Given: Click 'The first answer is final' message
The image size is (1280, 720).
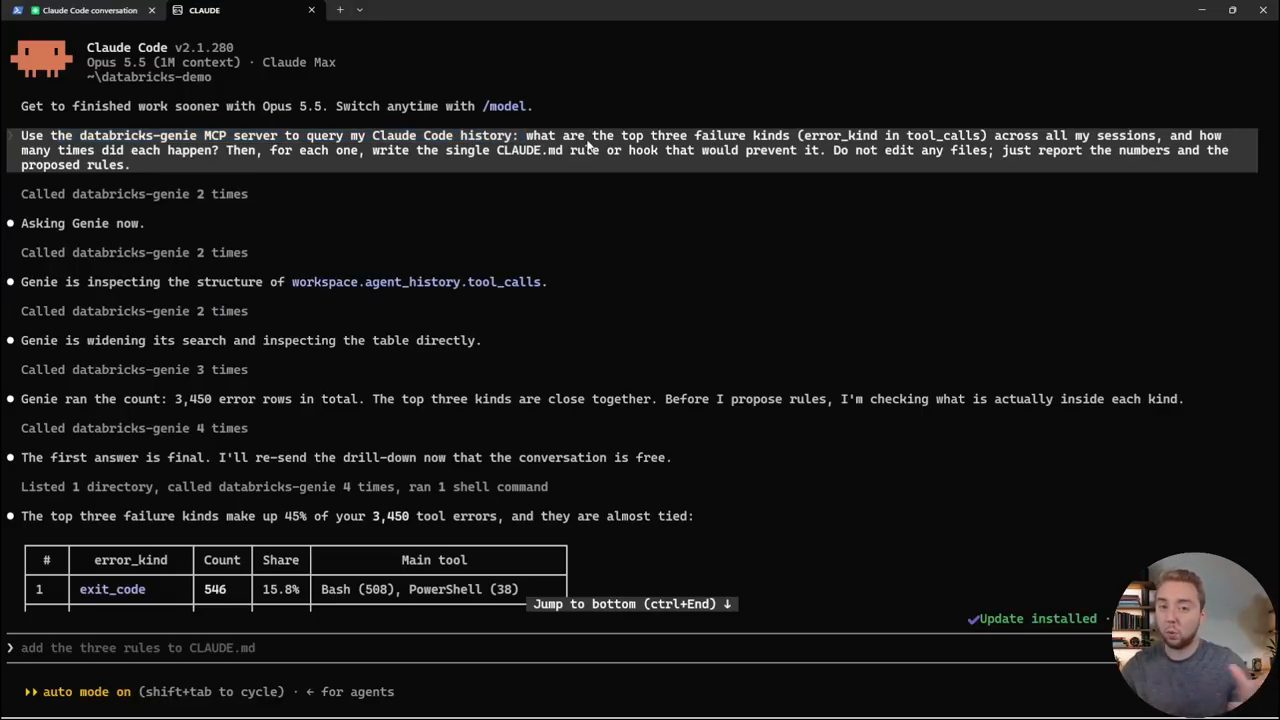Looking at the screenshot, I should (346, 458).
